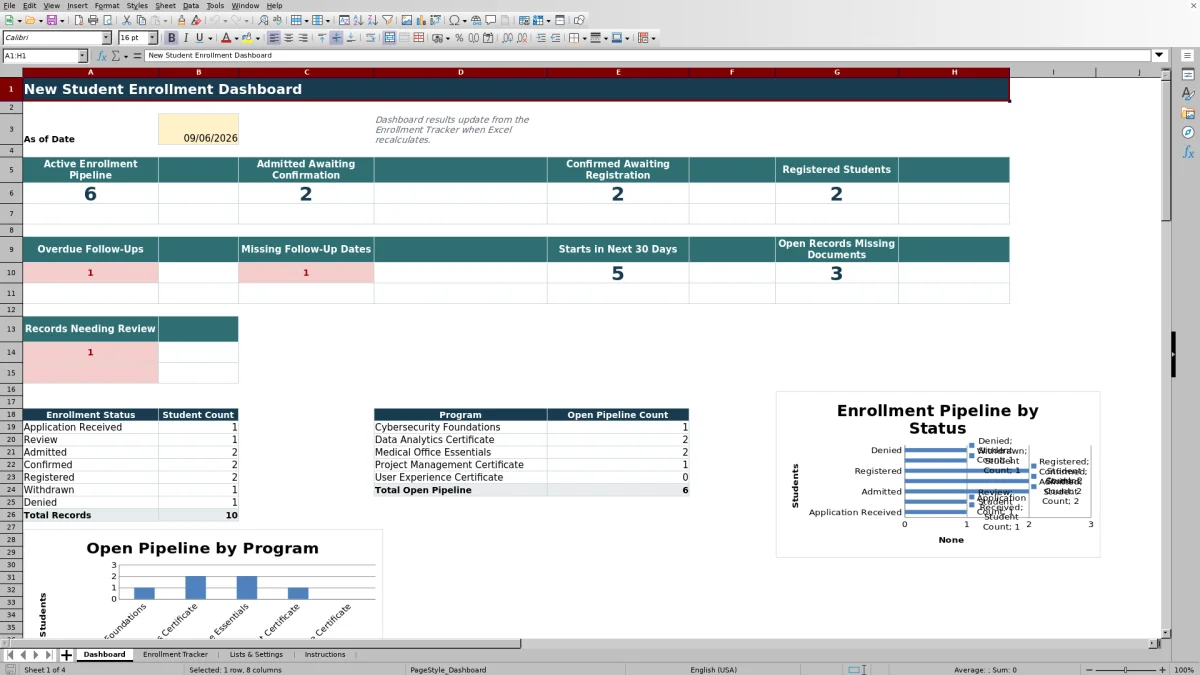Open the Borders dropdown arrow
The image size is (1200, 675).
583,38
